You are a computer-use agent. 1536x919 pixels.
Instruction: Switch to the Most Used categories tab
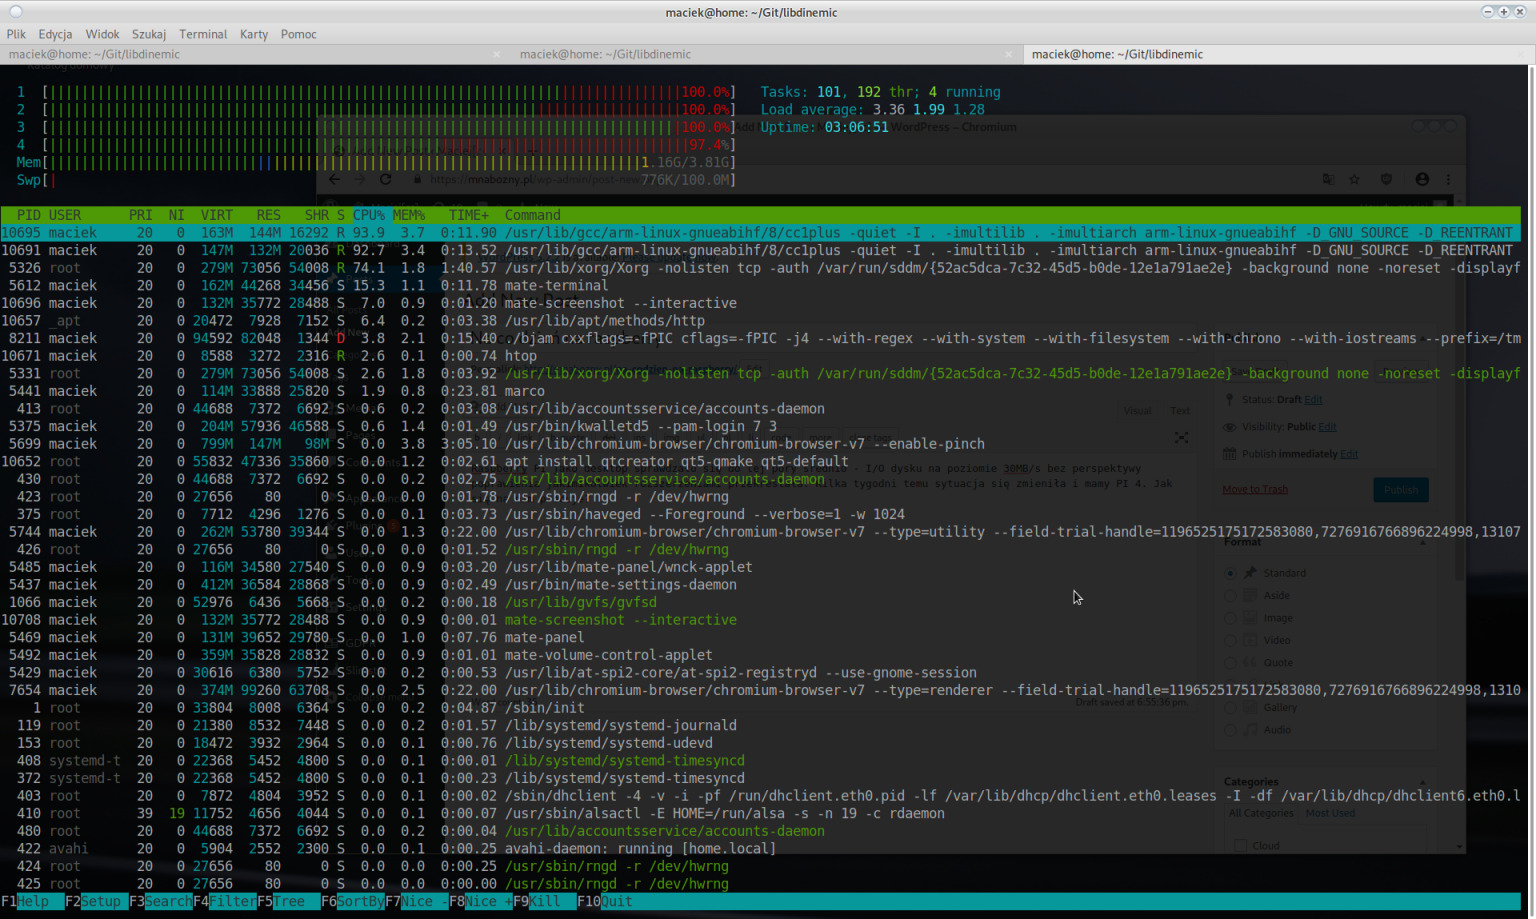[1330, 813]
